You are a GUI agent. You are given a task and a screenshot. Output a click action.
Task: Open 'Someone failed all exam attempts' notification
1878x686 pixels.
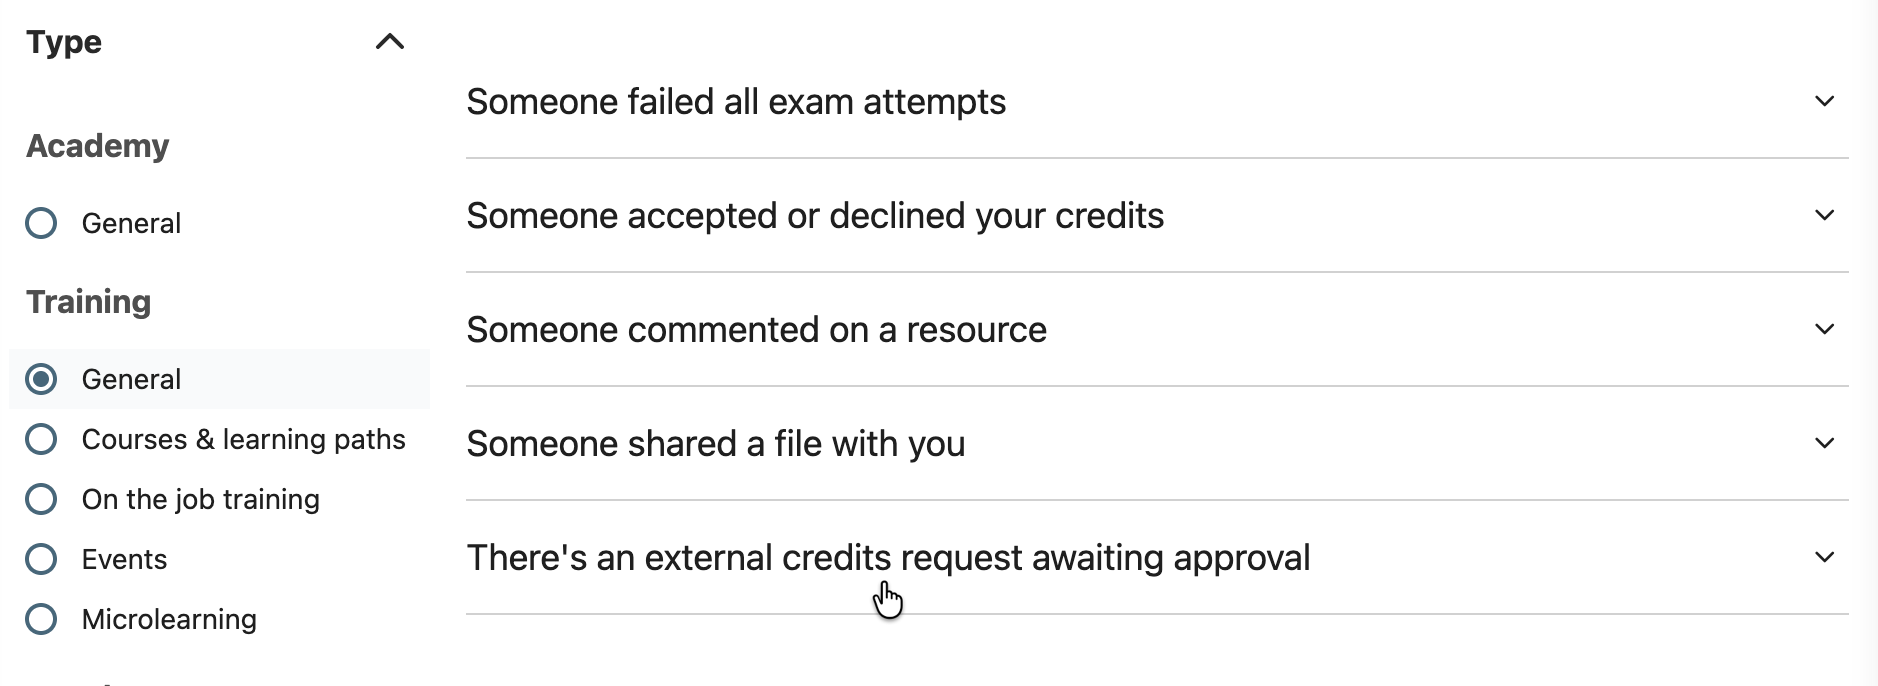point(736,102)
